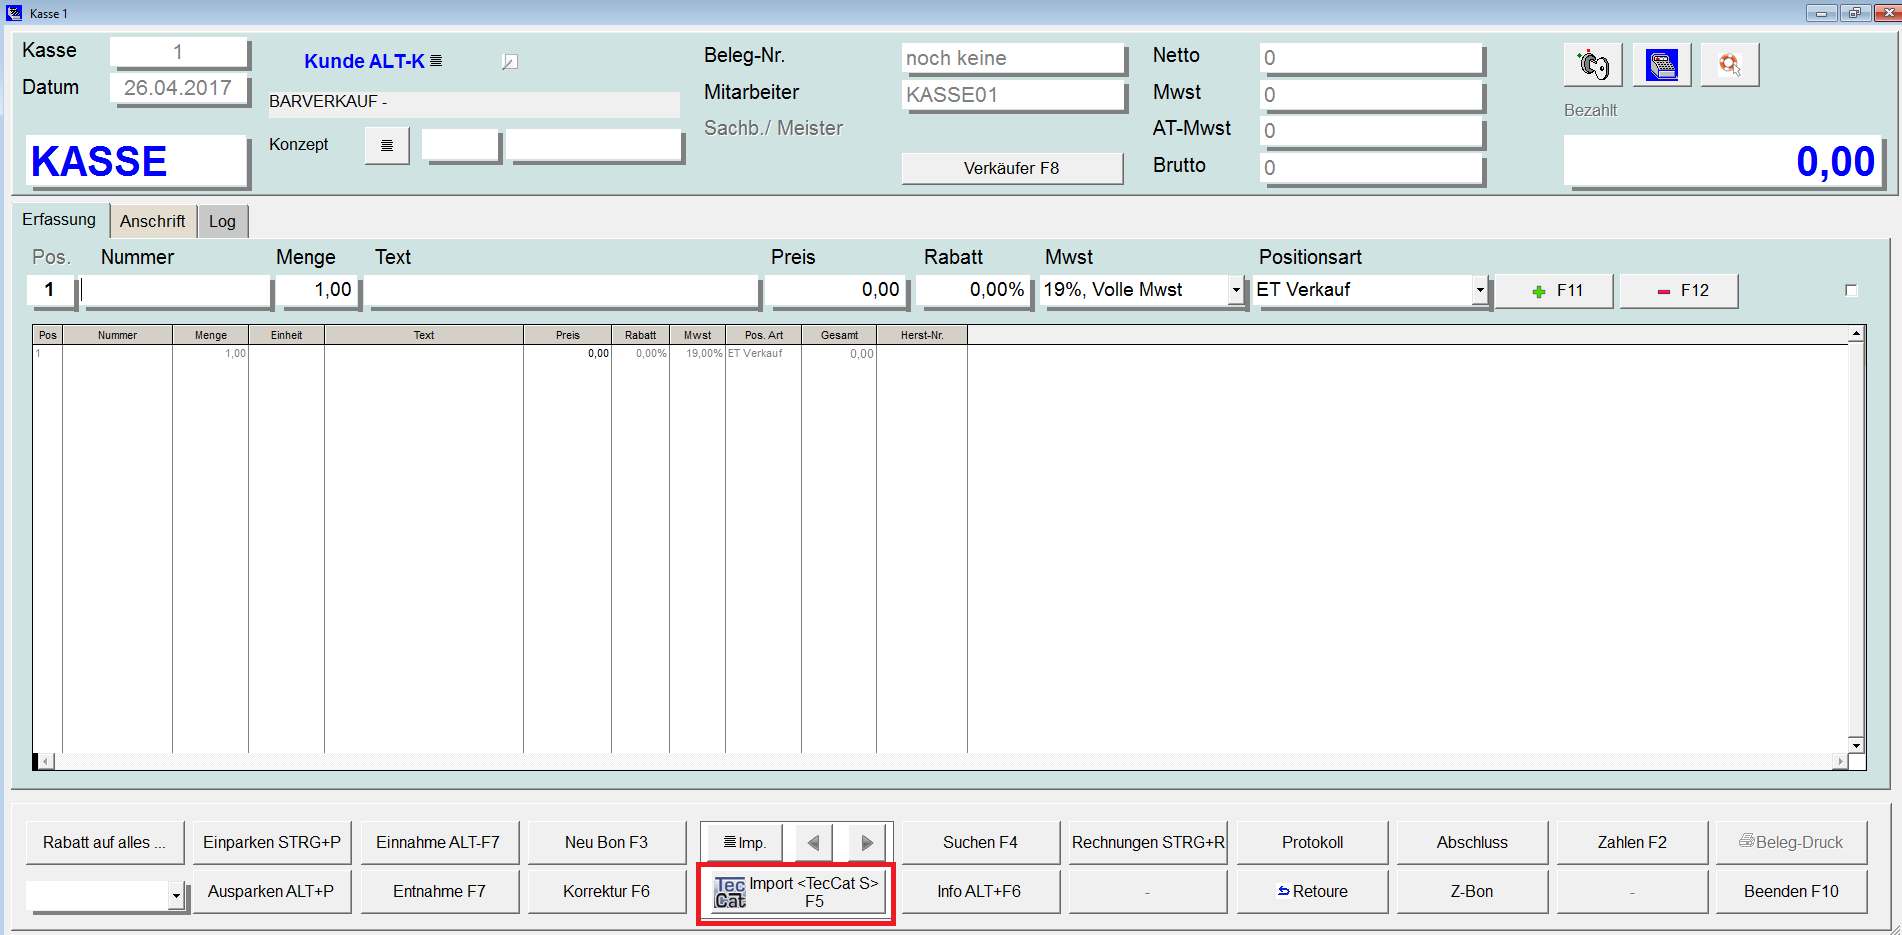Add position with green plus F11
The image size is (1902, 935).
(1554, 291)
